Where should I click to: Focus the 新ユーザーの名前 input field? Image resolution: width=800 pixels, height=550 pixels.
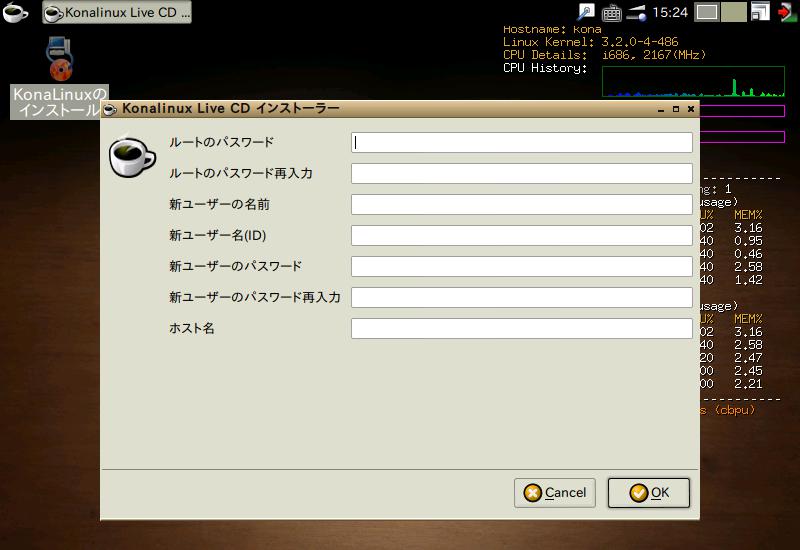pyautogui.click(x=521, y=205)
